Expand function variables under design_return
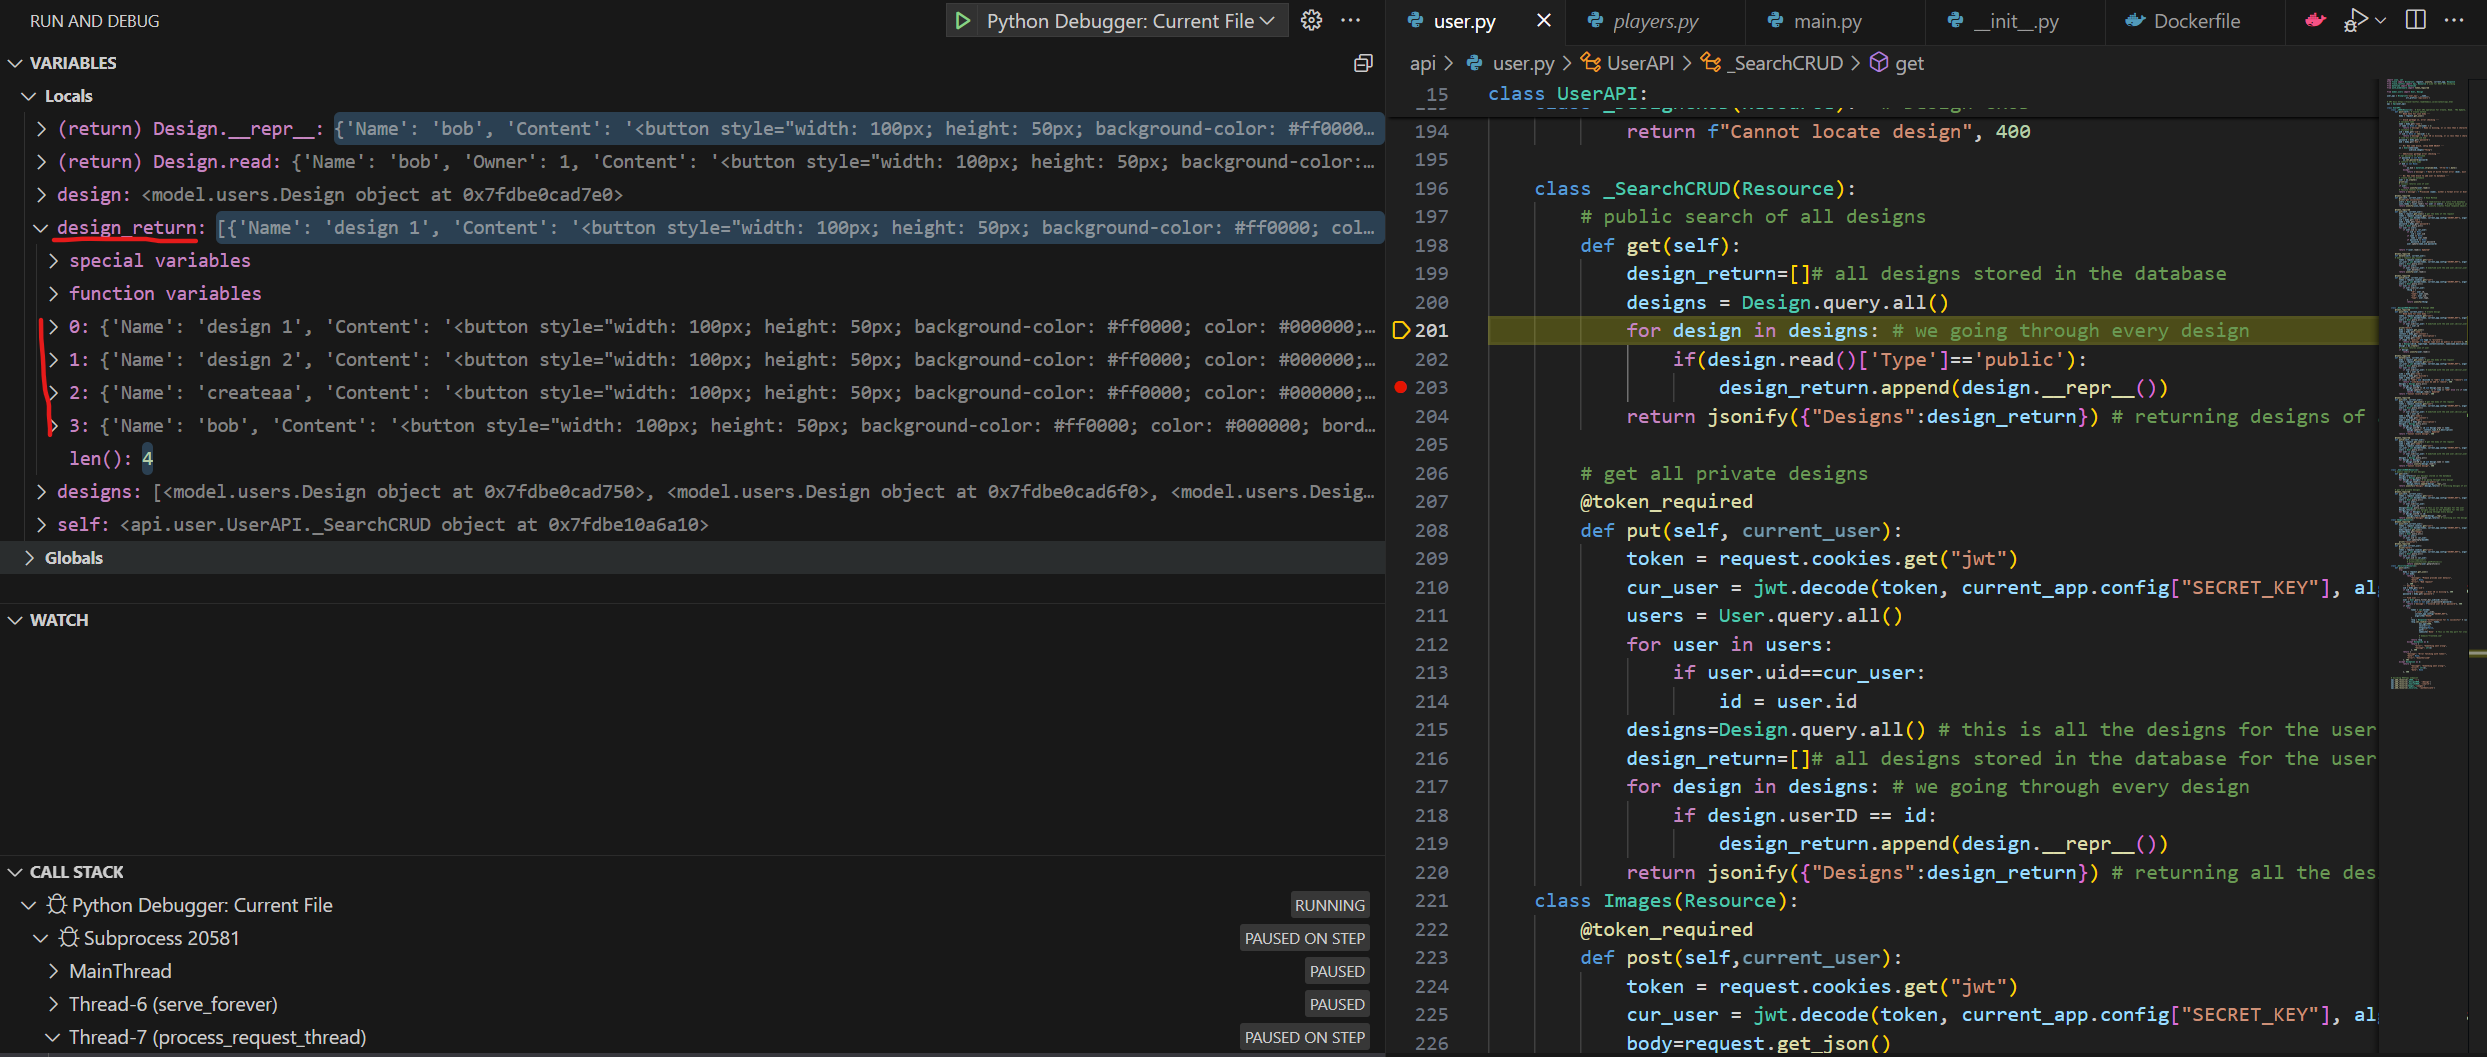Screen dimensions: 2487x1057 53,294
